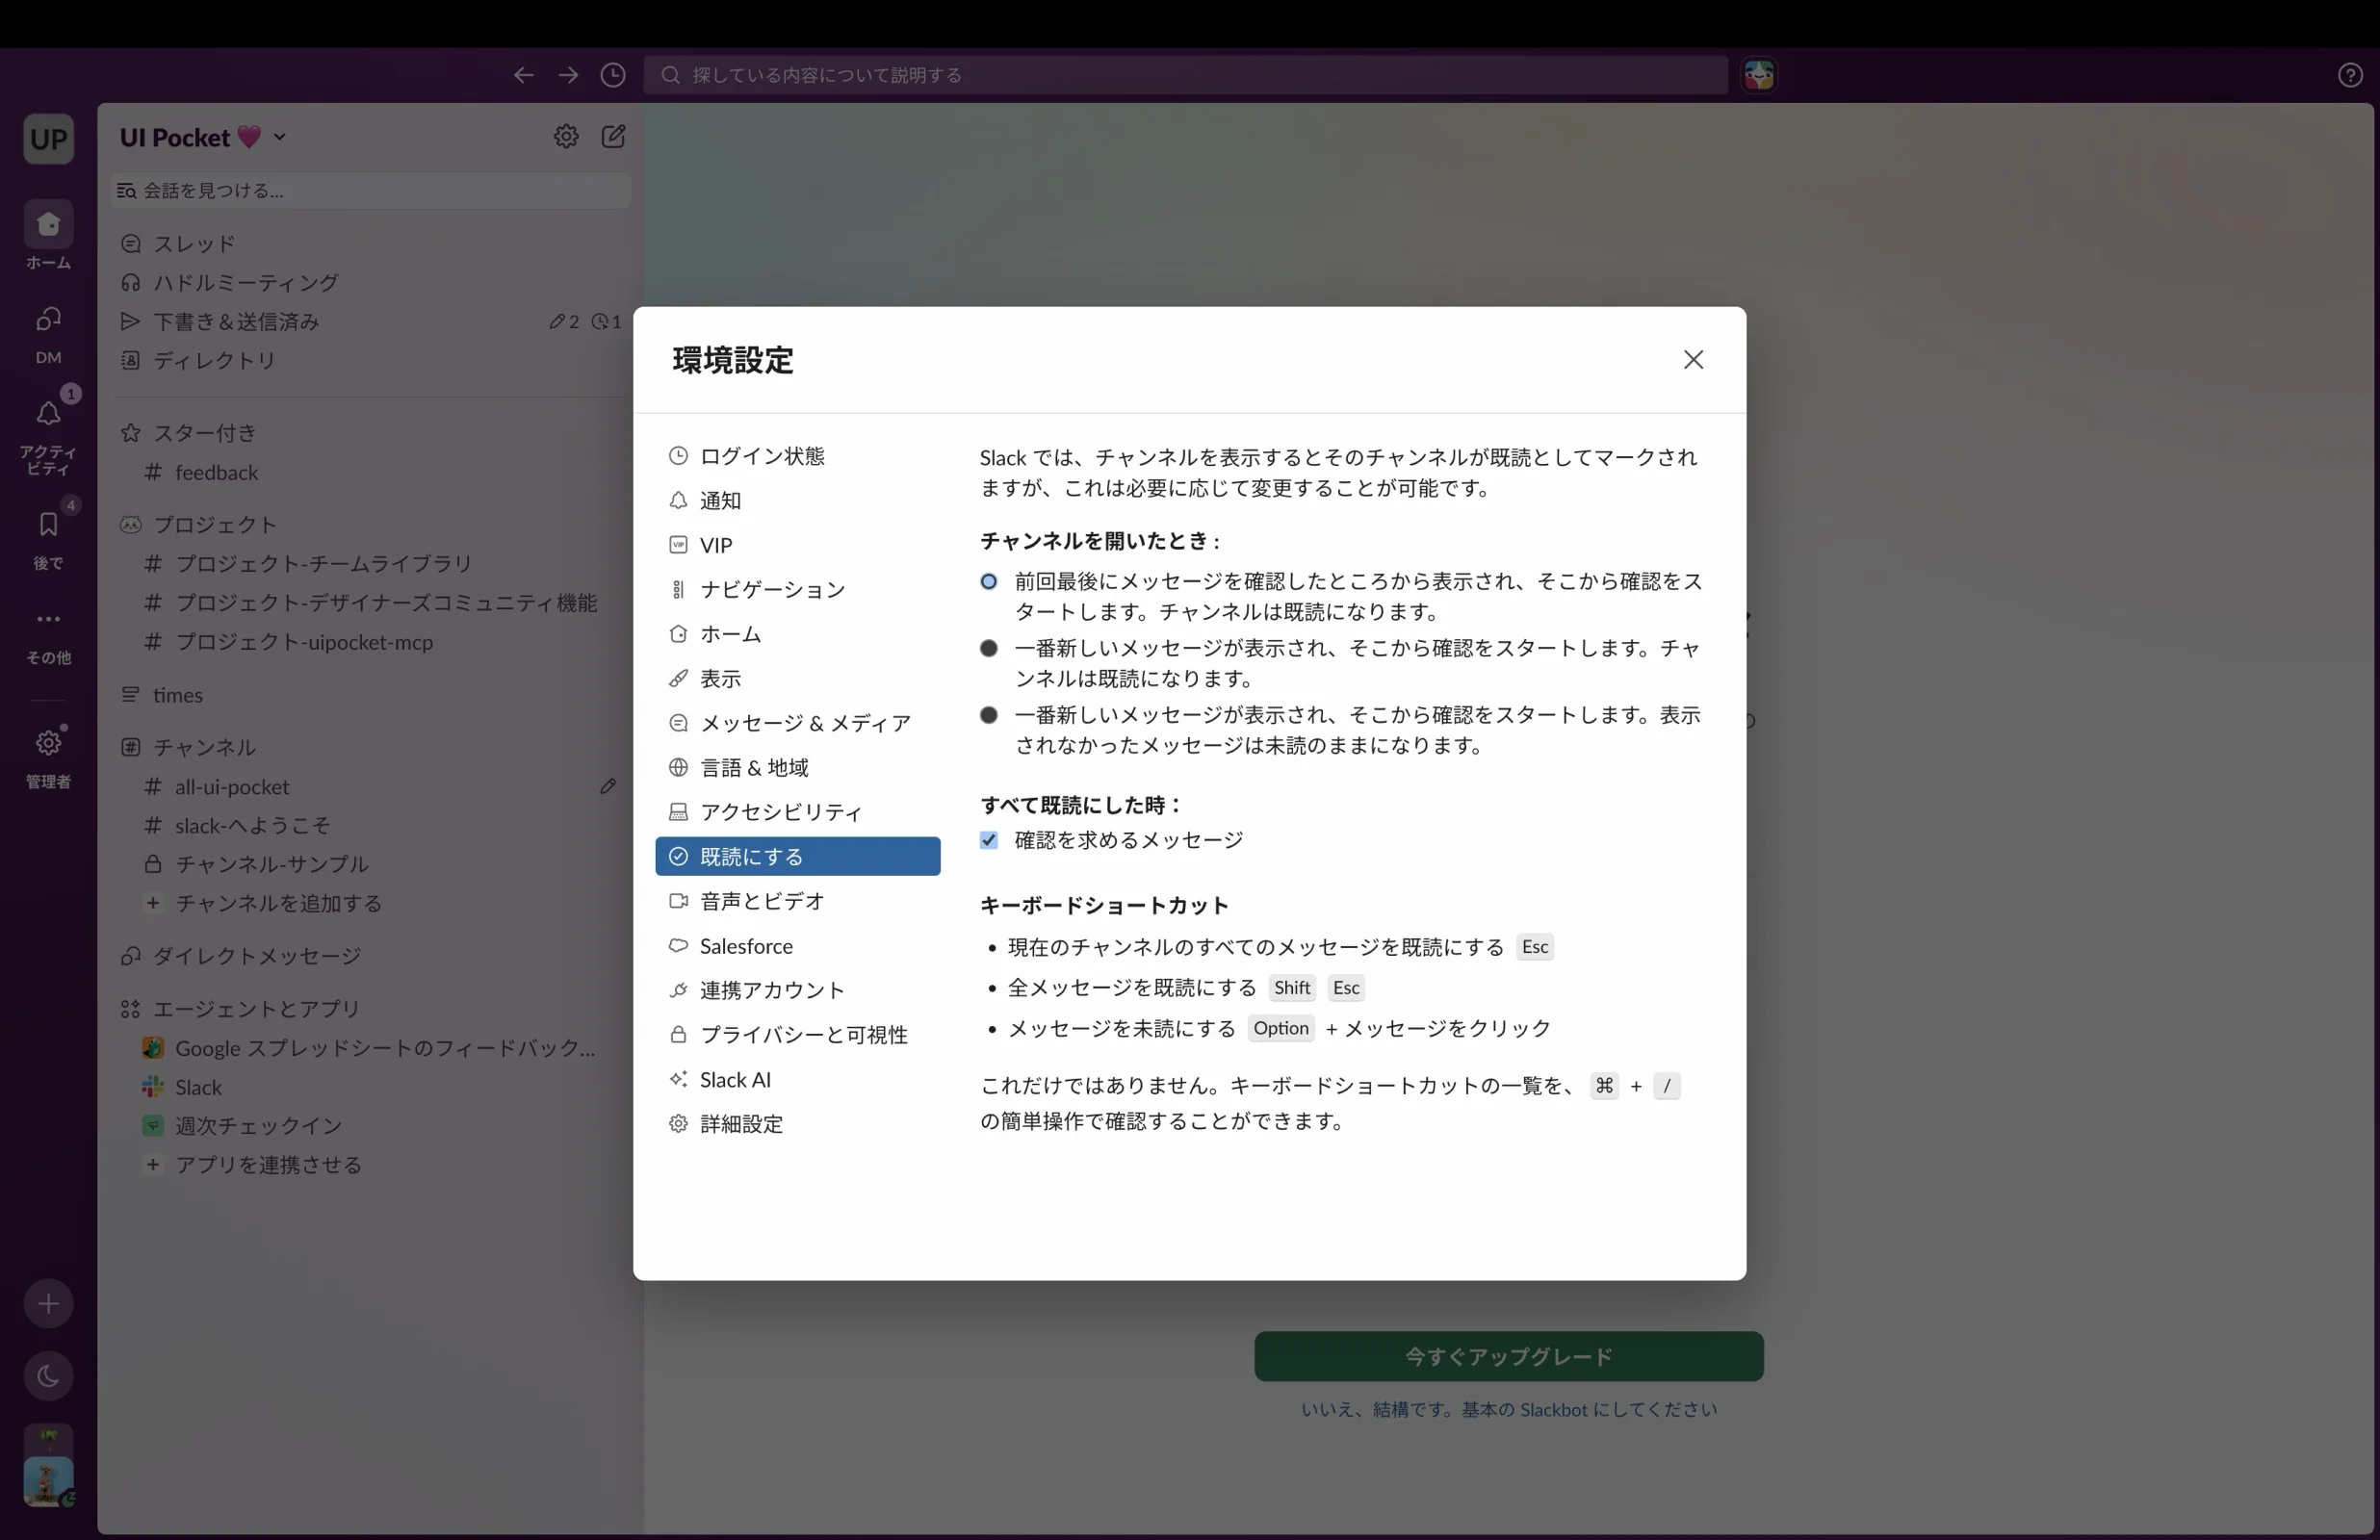Select third radio keeping messages unread

point(988,715)
